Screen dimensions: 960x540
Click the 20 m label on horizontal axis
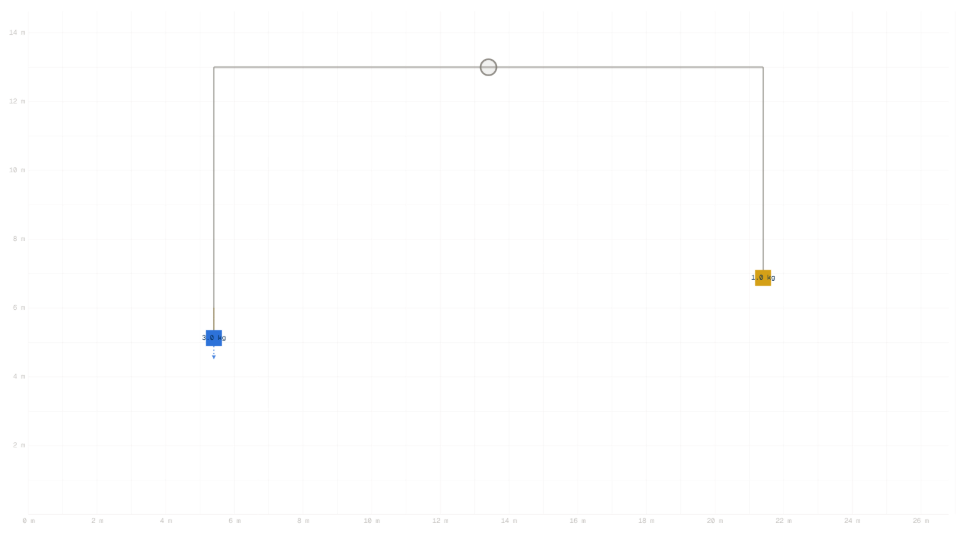pos(714,521)
